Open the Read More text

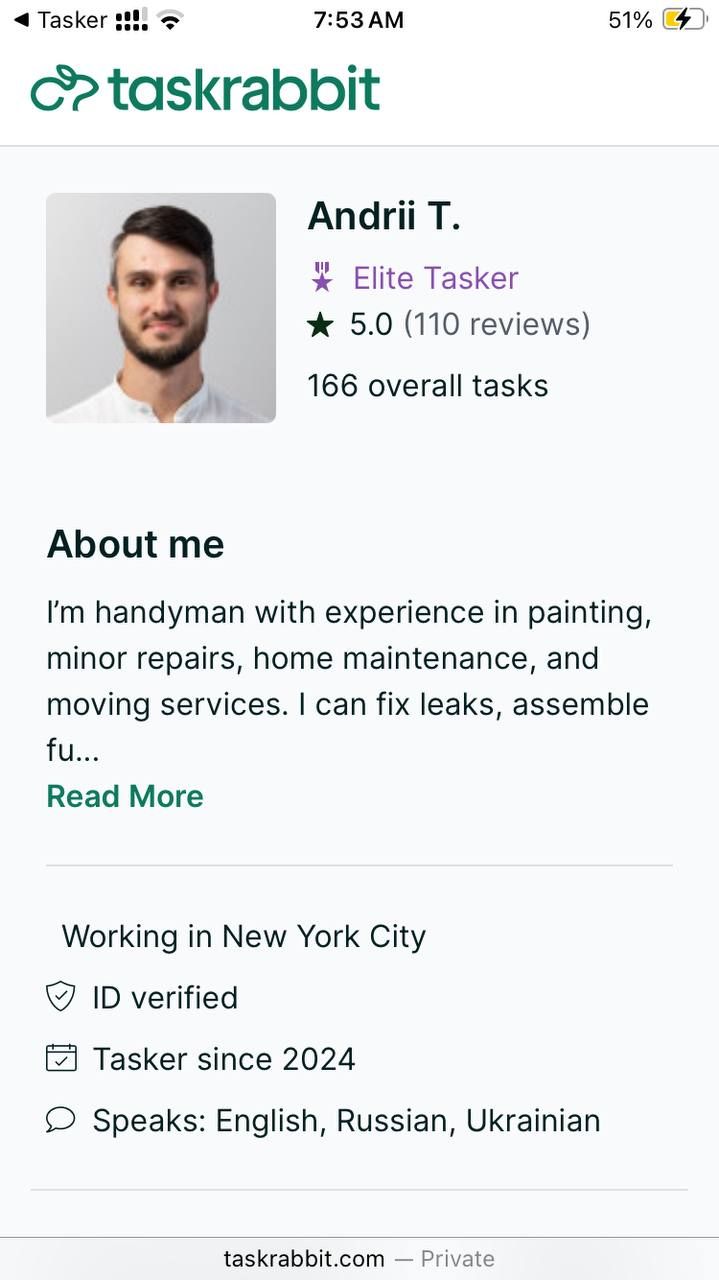124,796
